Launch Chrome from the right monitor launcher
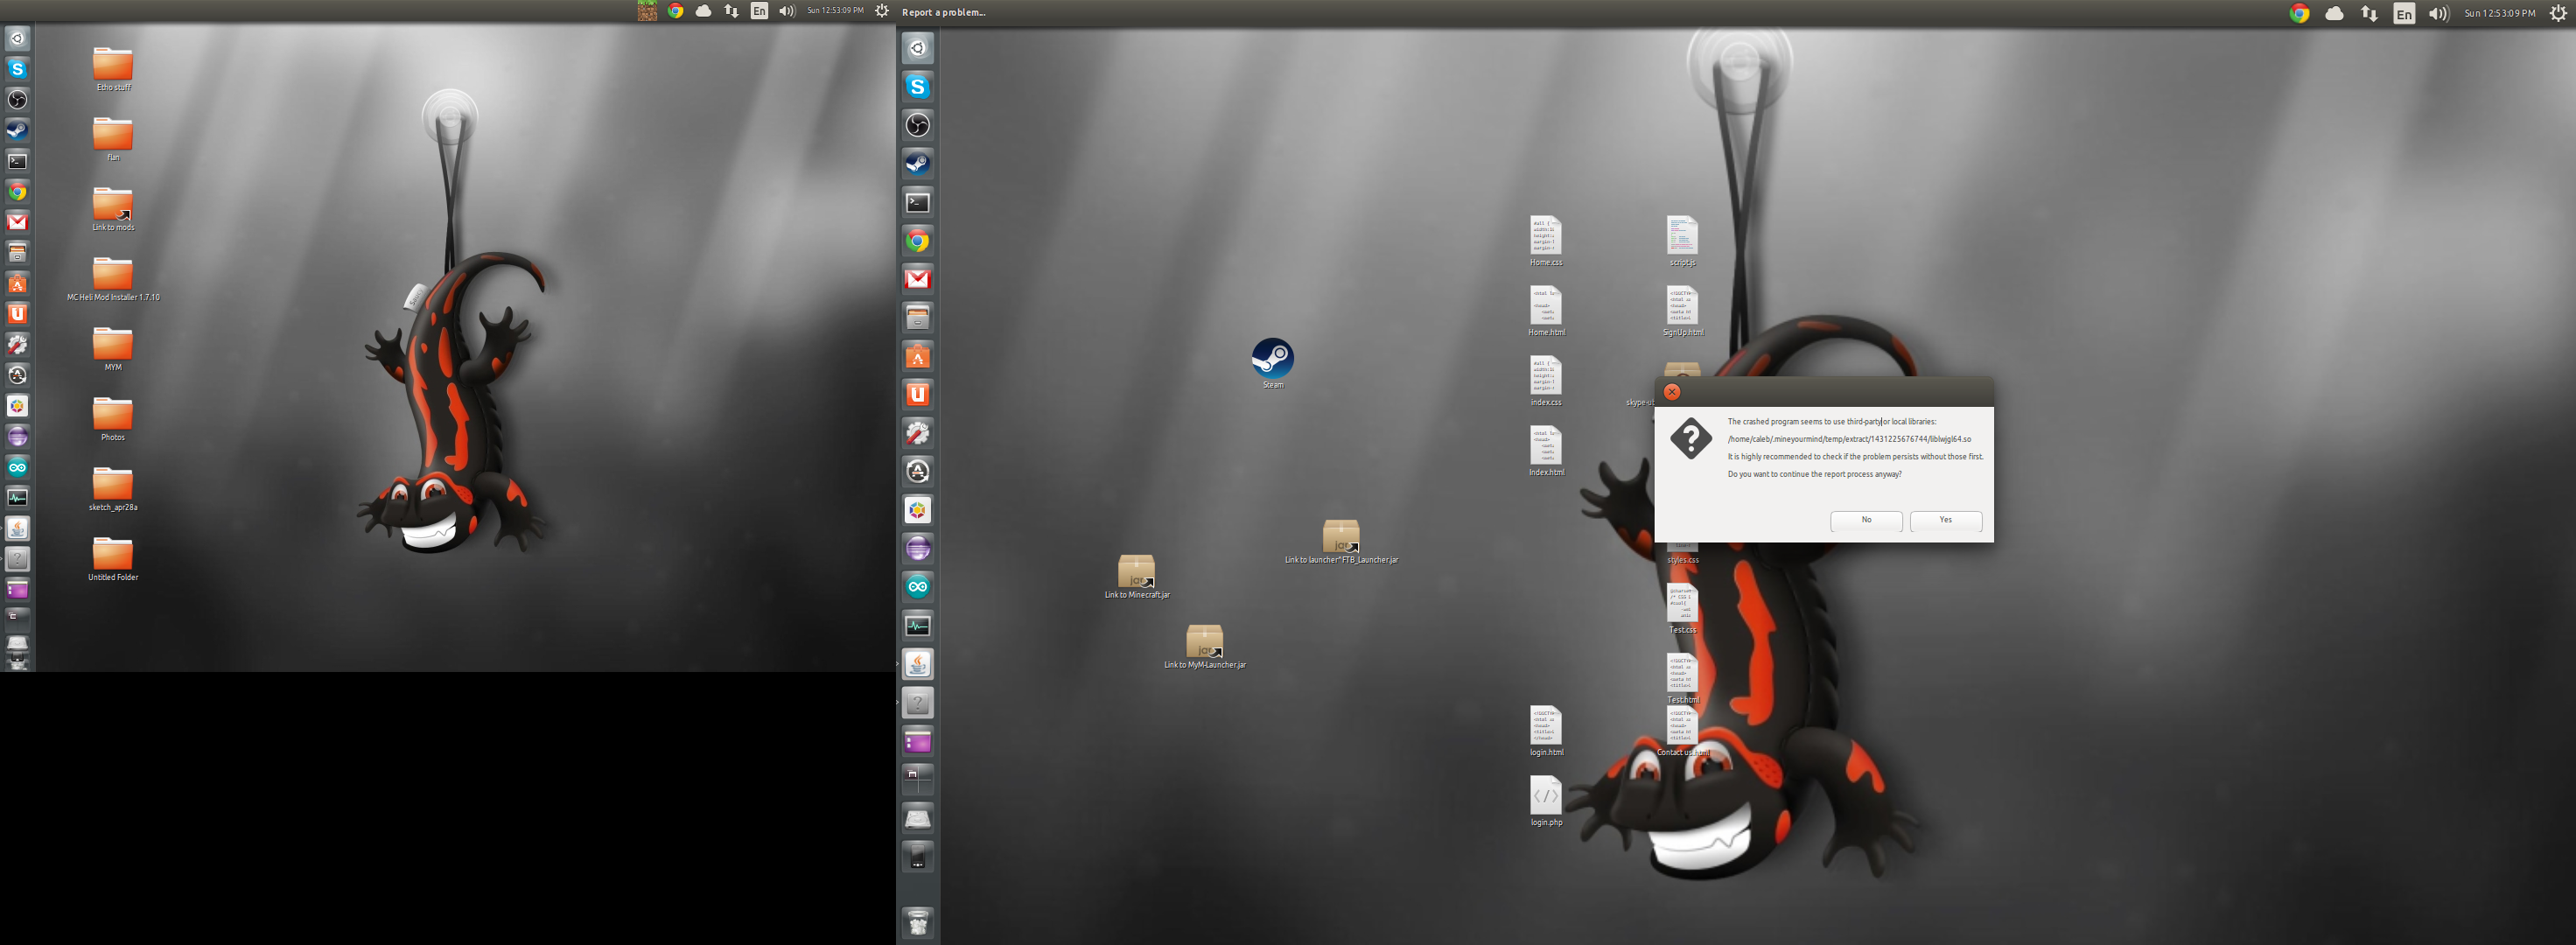Viewport: 2576px width, 945px height. [x=918, y=241]
